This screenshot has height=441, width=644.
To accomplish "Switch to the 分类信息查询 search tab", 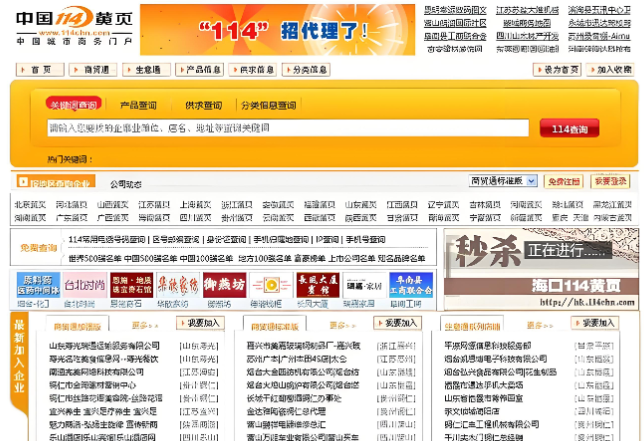I will (269, 106).
